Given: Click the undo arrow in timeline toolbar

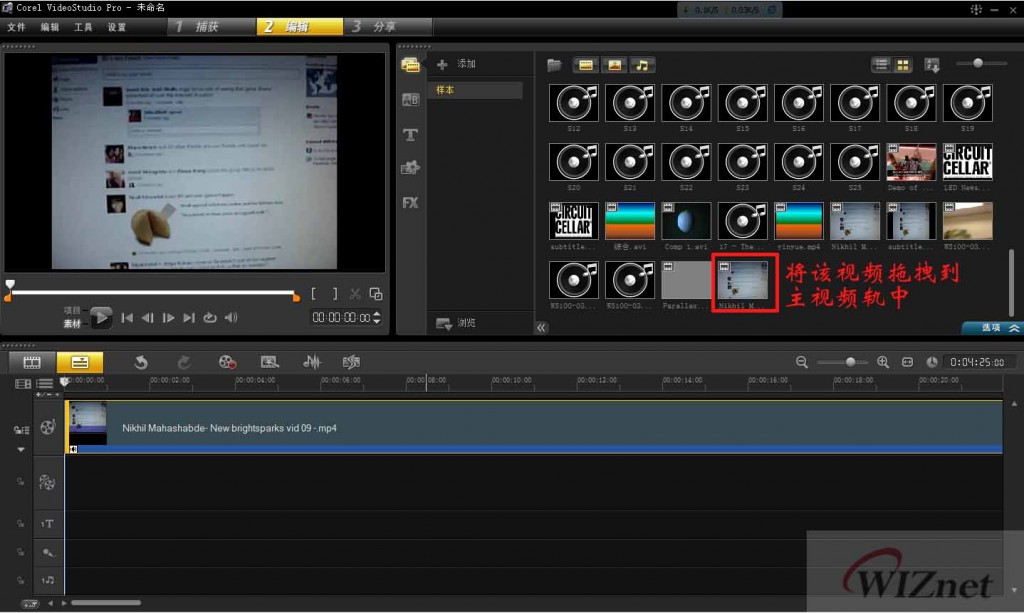Looking at the screenshot, I should pyautogui.click(x=140, y=362).
